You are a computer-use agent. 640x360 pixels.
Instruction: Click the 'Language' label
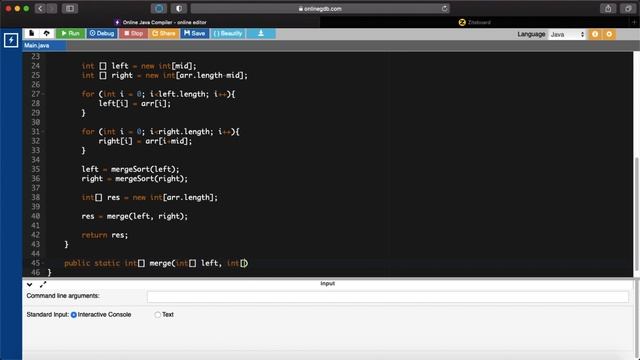(x=531, y=34)
